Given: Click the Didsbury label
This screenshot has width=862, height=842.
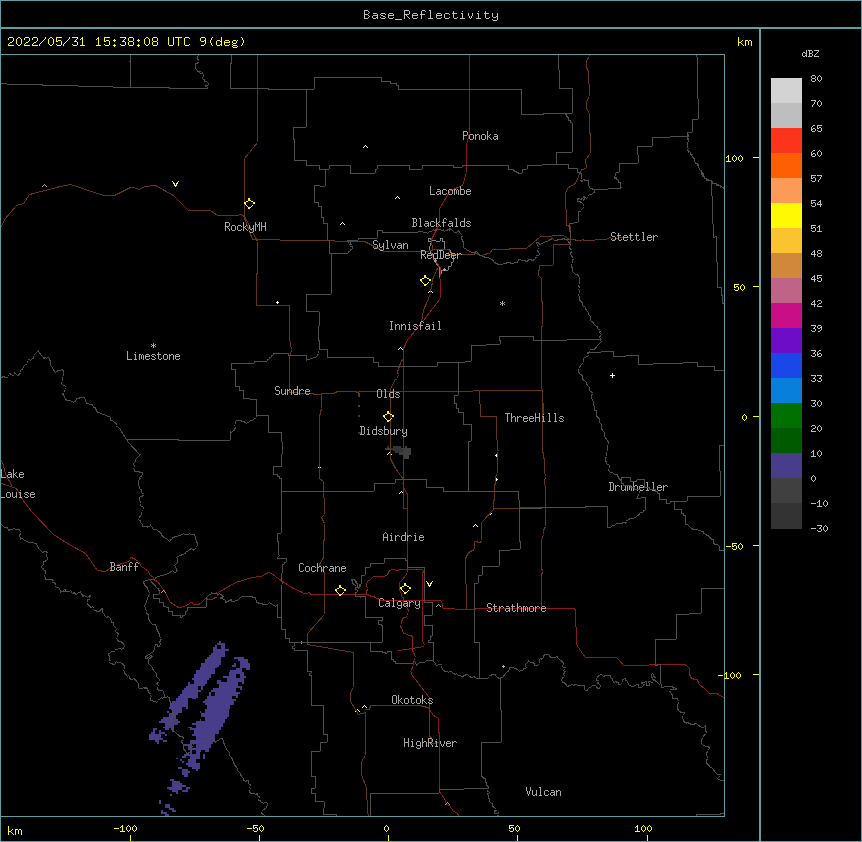Looking at the screenshot, I should 383,431.
